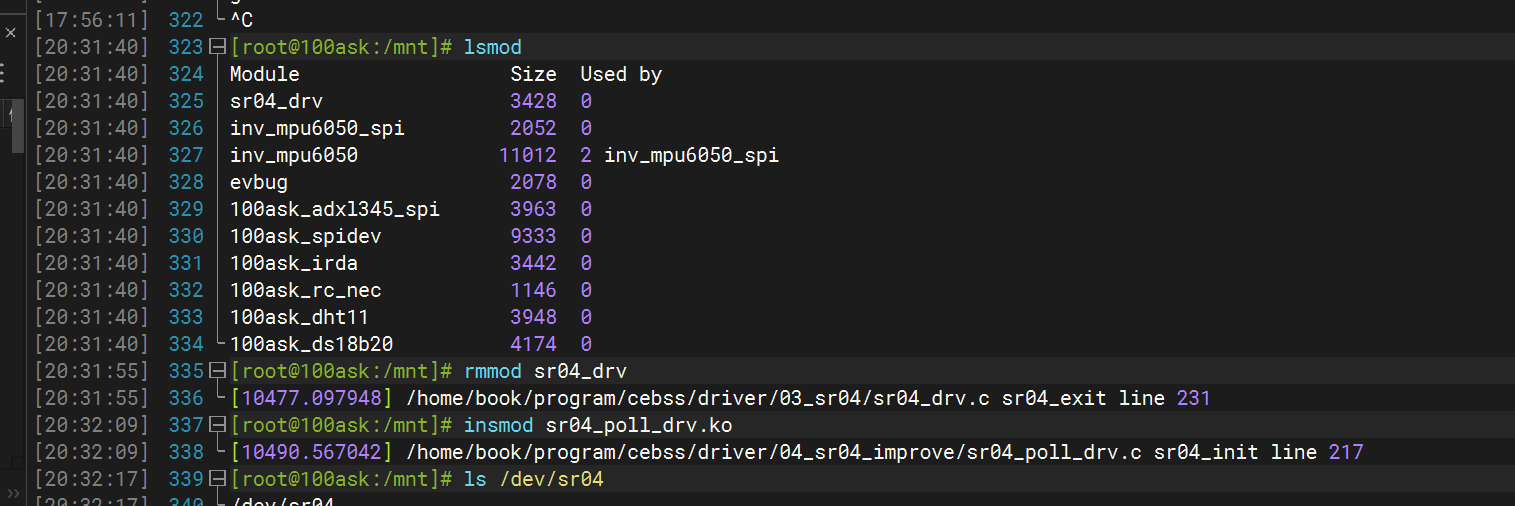Click the line number value 231
Viewport: 1515px width, 506px height.
[x=1194, y=398]
